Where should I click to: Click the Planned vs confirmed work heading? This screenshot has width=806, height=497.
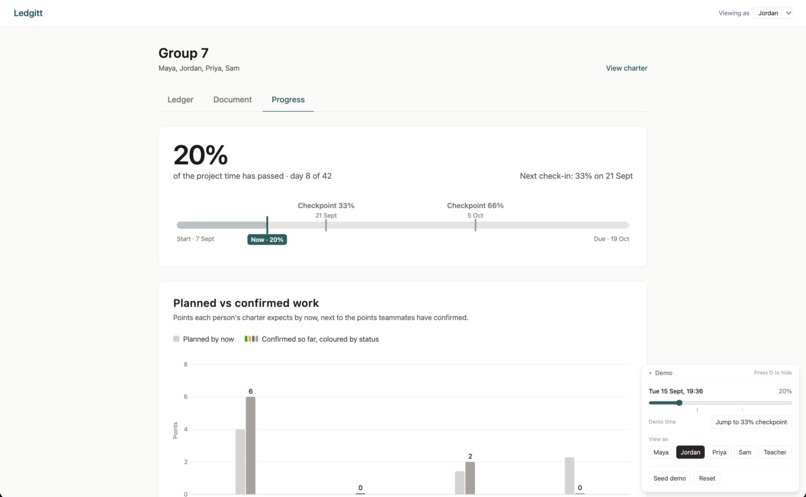[246, 303]
